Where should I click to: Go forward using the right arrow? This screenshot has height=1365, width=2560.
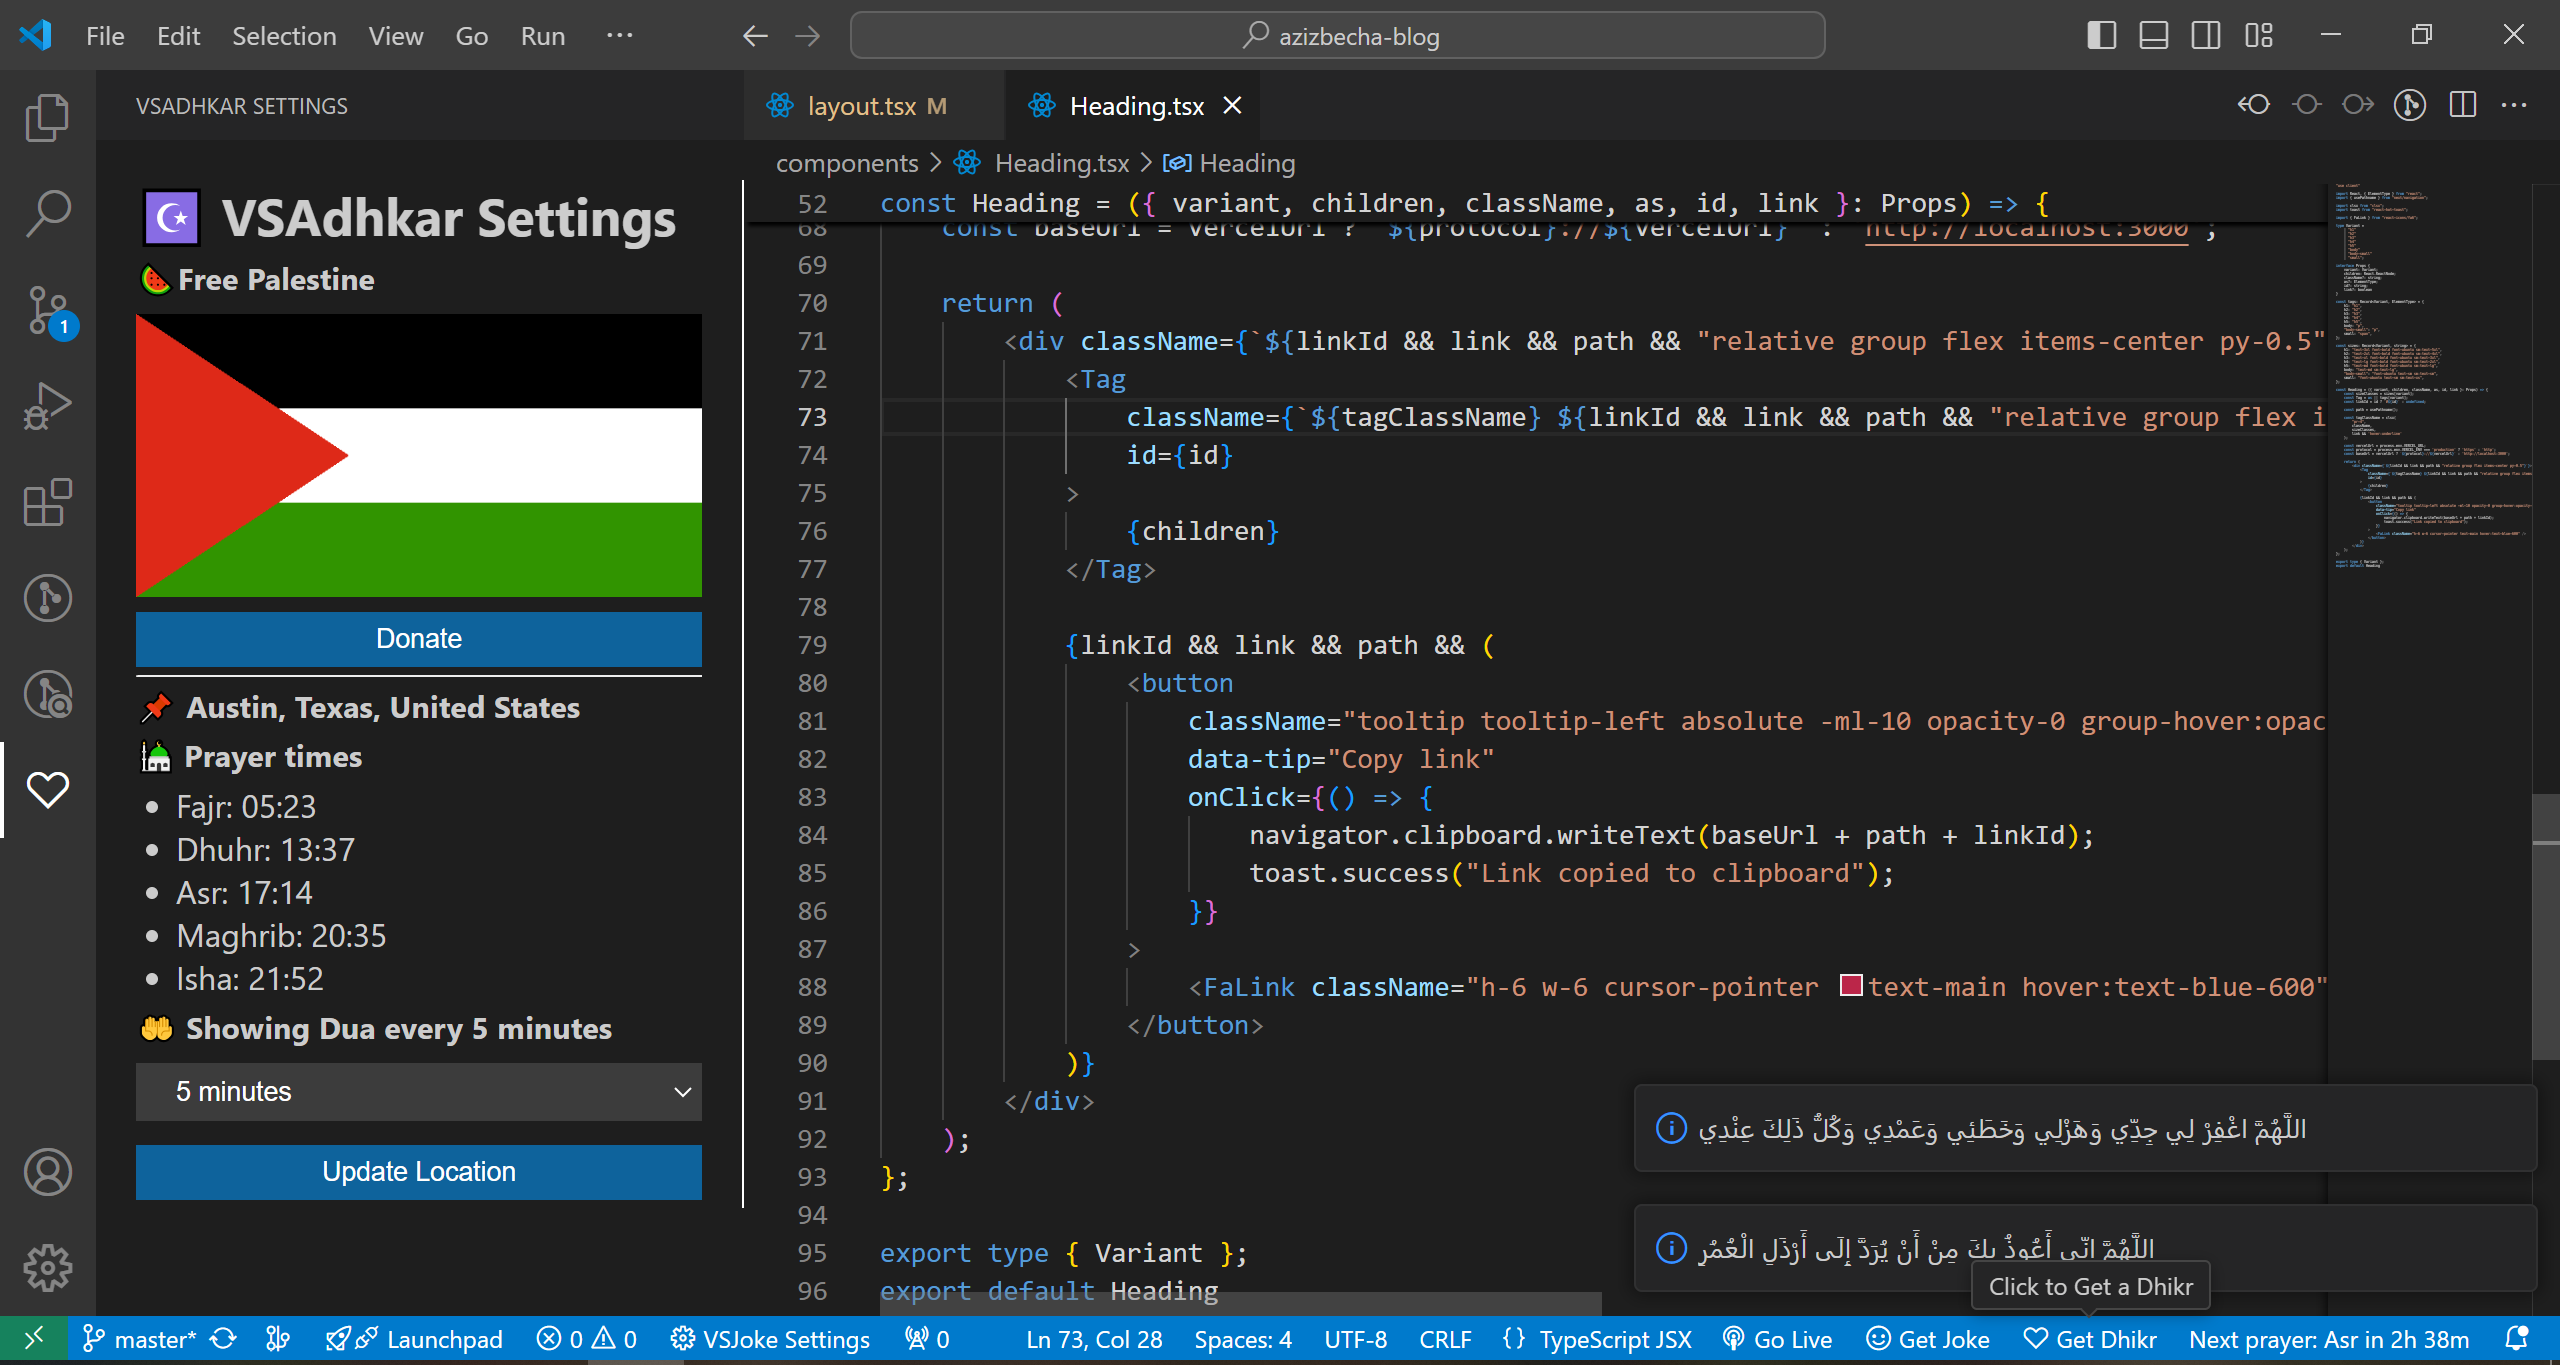click(808, 36)
